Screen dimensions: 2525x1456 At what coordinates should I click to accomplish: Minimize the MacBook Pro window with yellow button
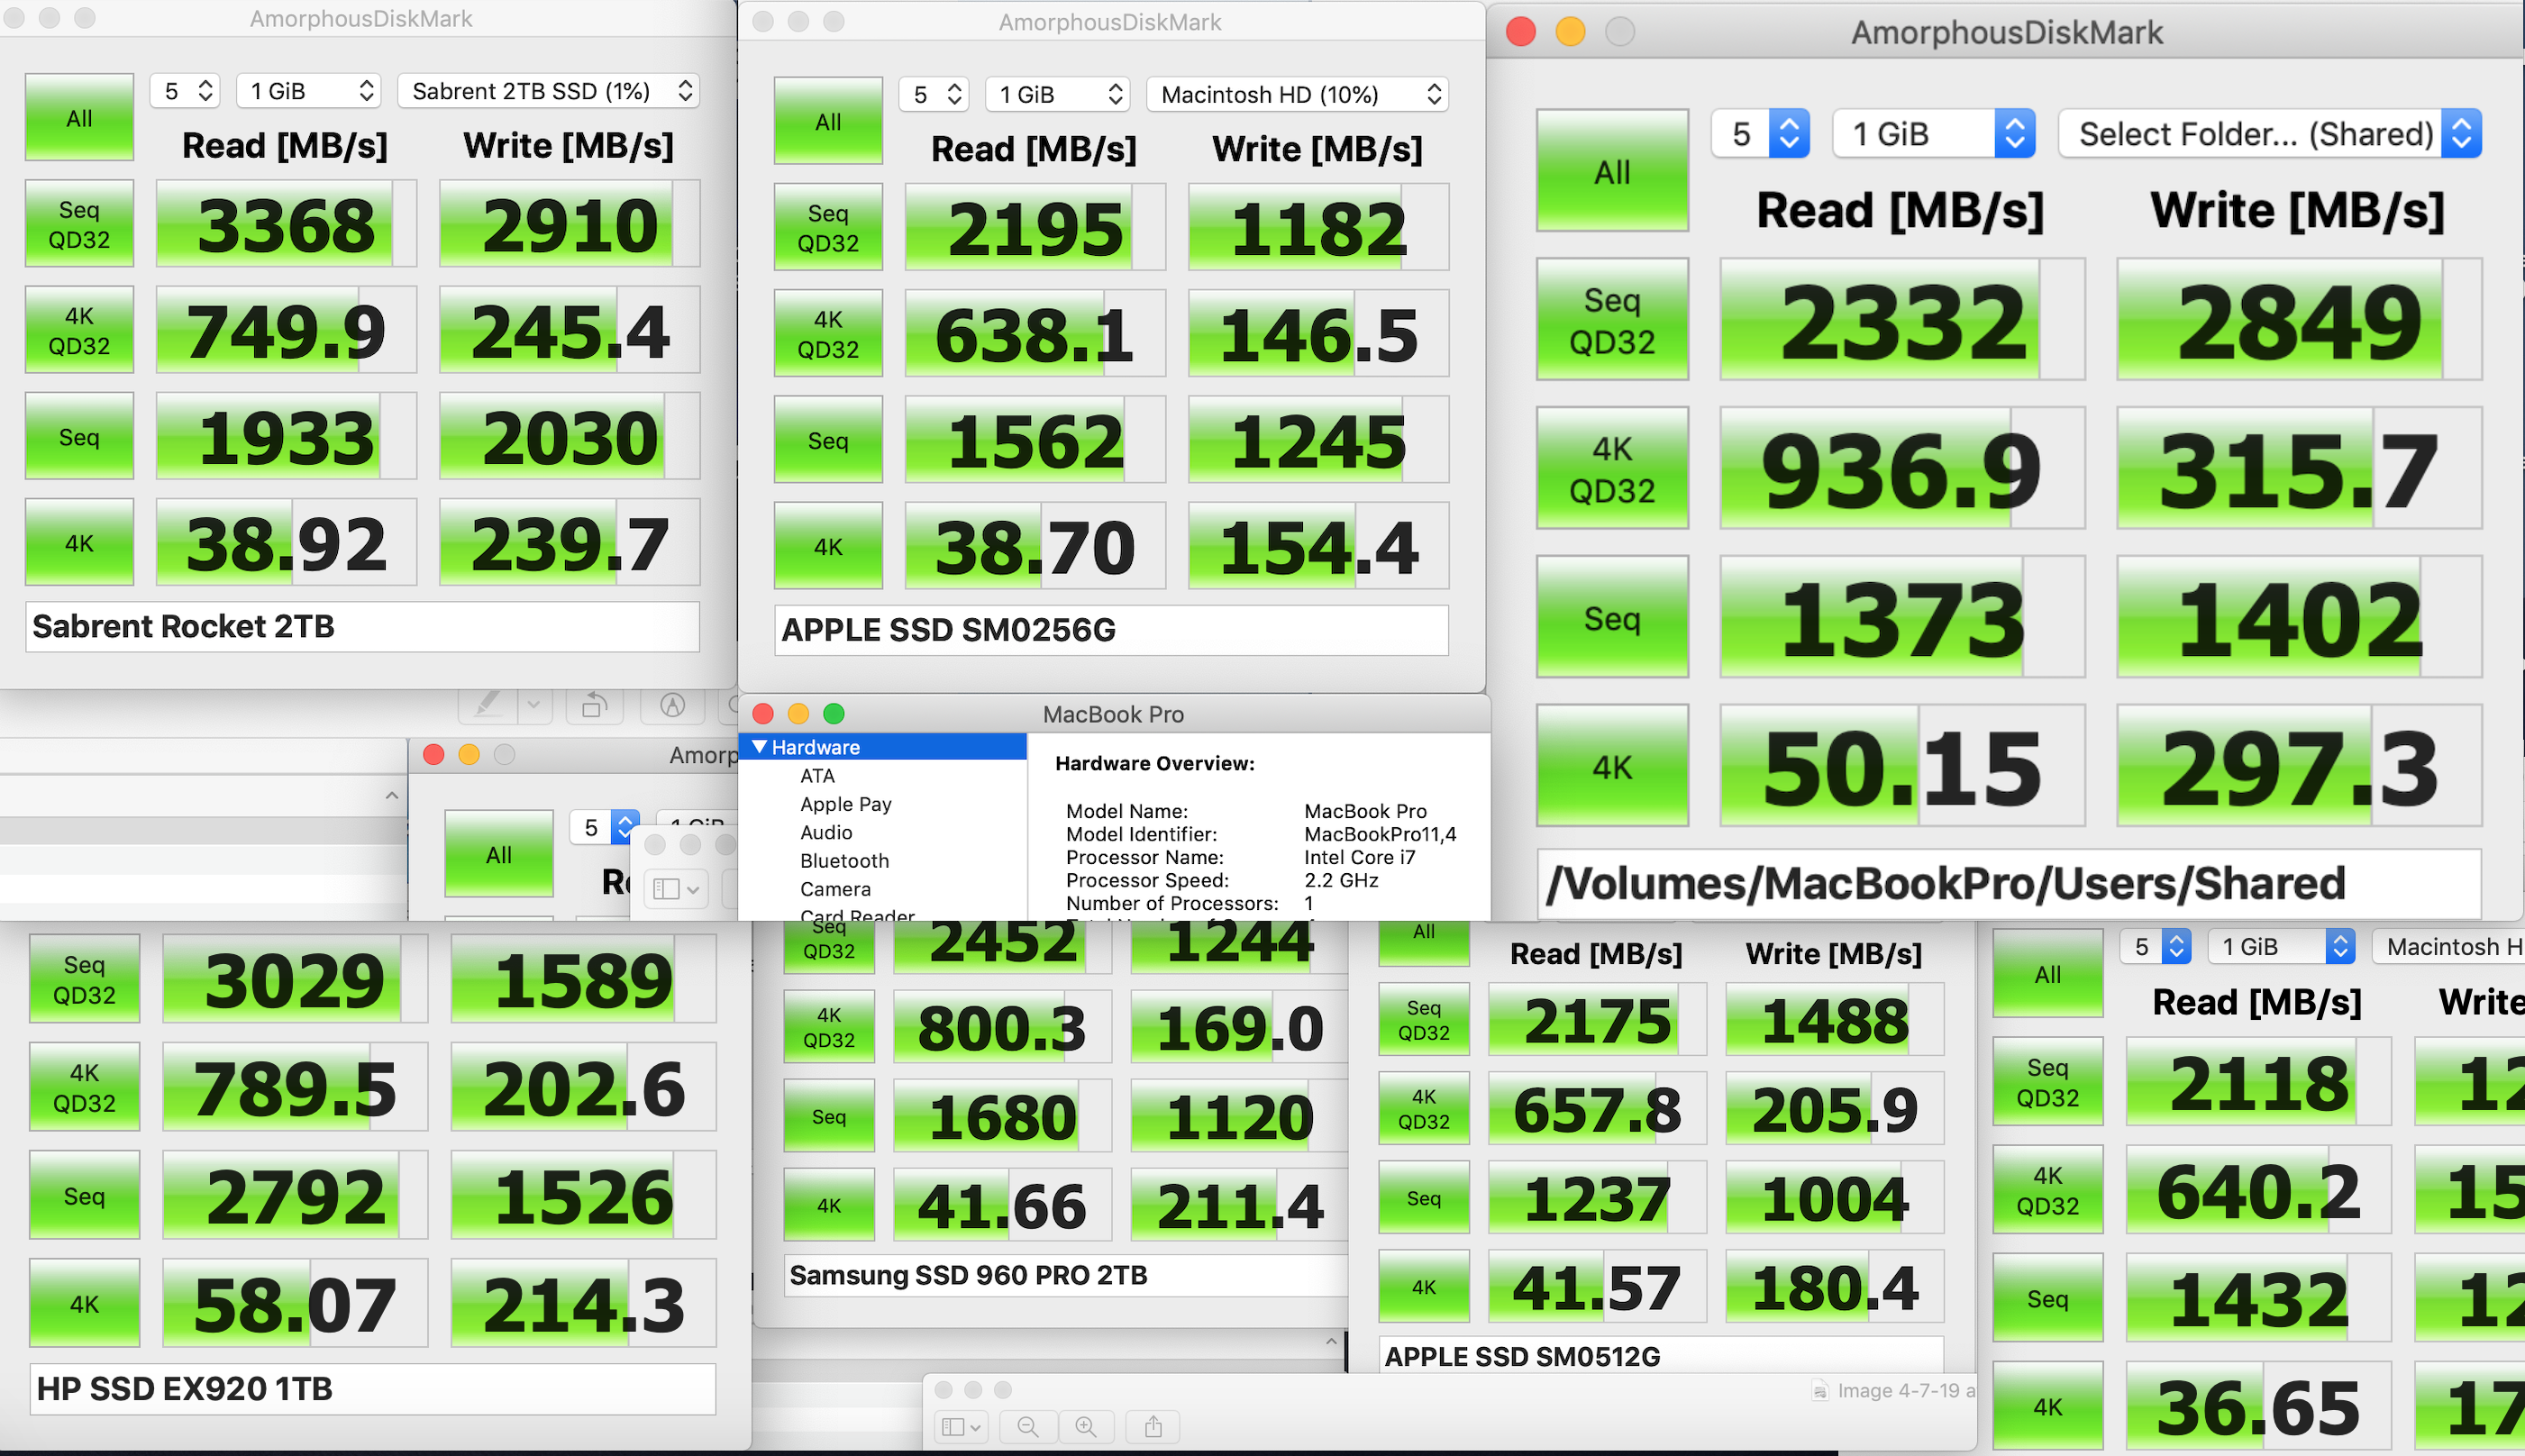798,713
